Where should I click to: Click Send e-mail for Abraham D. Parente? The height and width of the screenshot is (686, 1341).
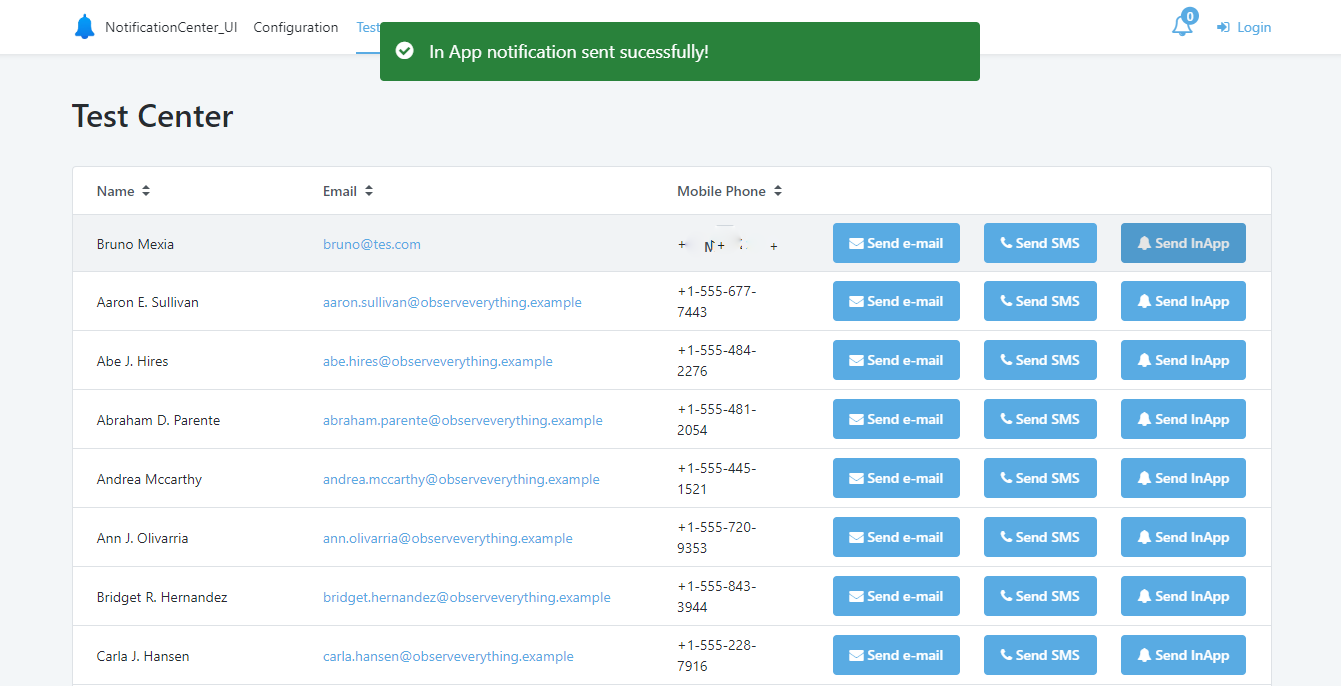coord(896,419)
